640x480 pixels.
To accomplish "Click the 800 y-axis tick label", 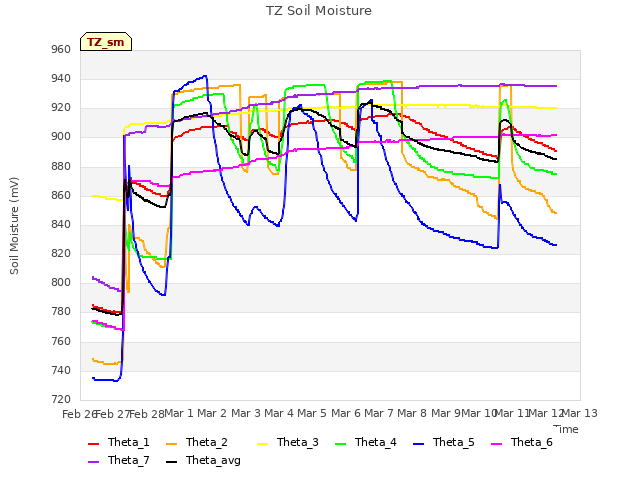I will (x=61, y=282).
